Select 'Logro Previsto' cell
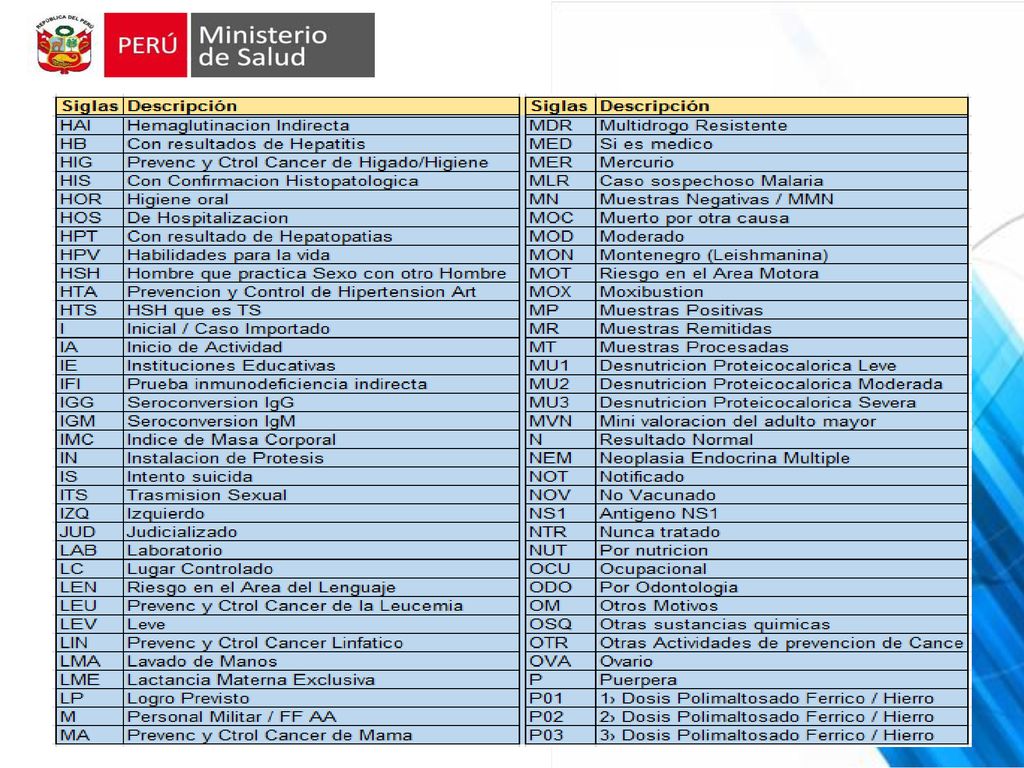Viewport: 1024px width, 768px height. [x=321, y=698]
